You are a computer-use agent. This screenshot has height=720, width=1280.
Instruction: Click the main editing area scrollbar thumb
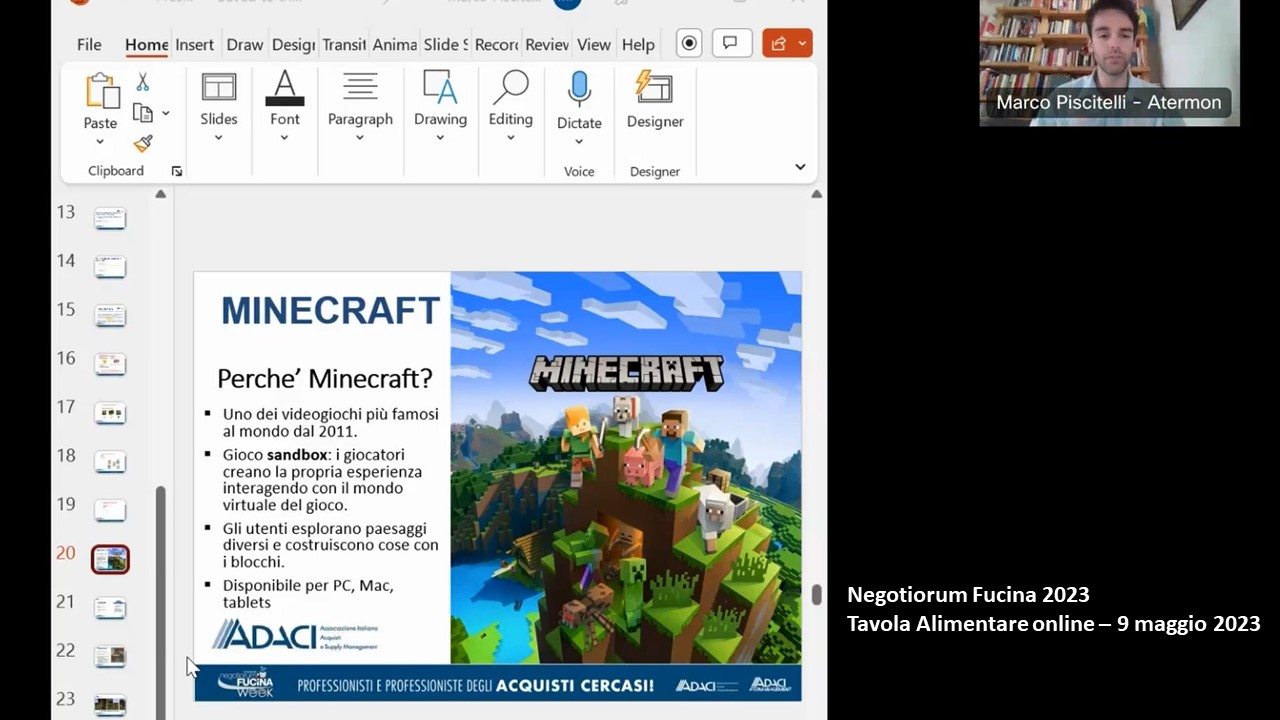816,595
